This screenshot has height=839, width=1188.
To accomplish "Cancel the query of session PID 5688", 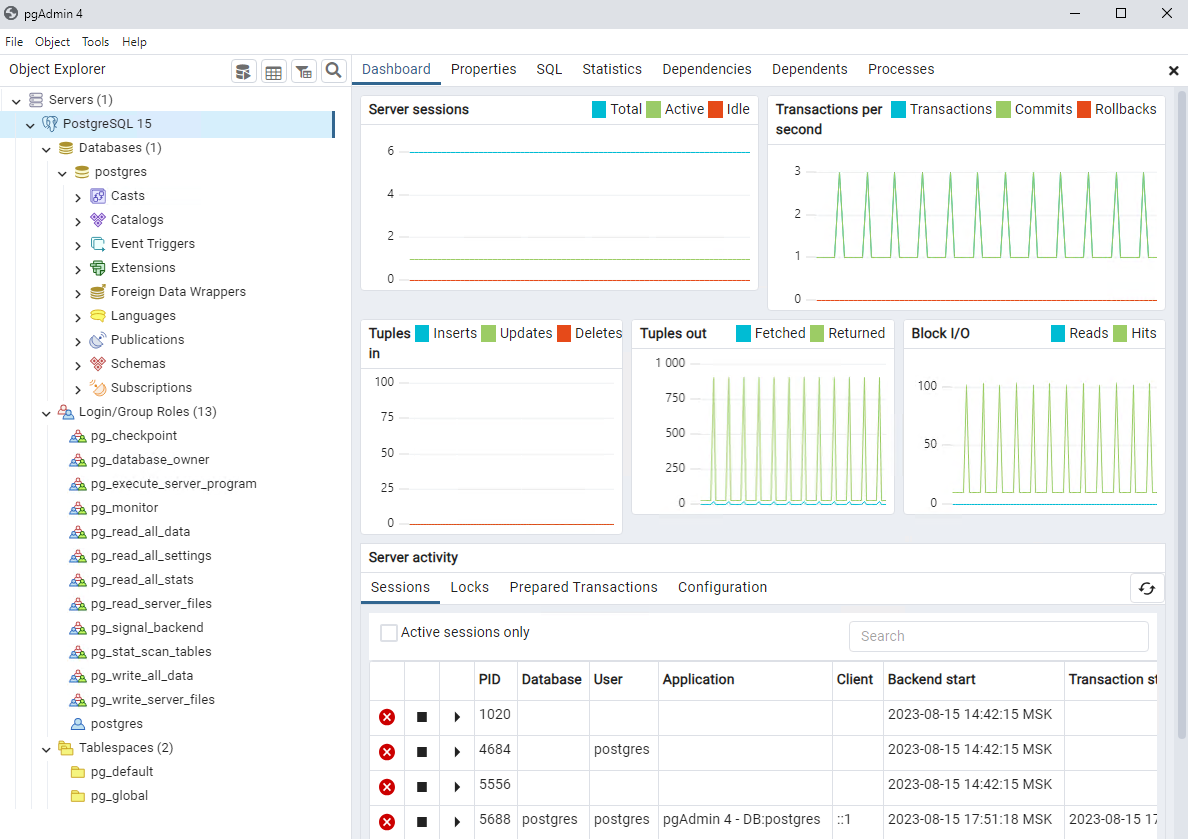I will tap(422, 821).
